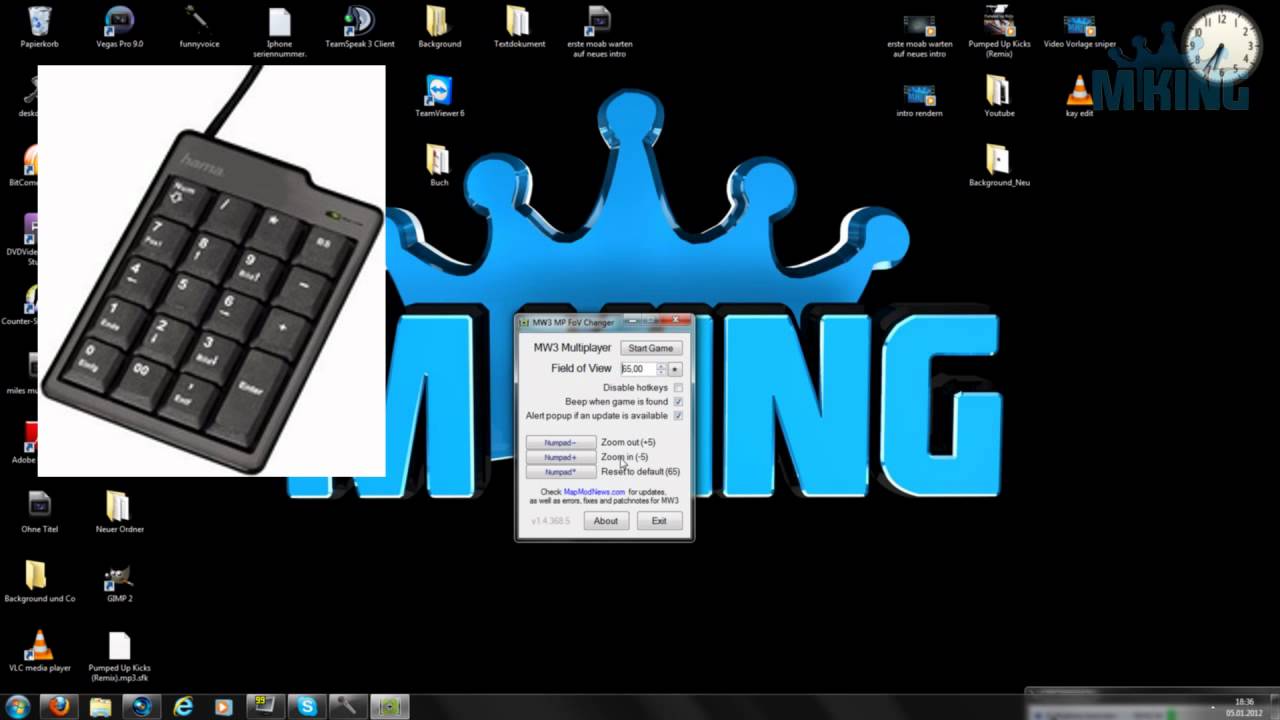
Task: Click the Numpad* hotkey button
Action: [560, 472]
